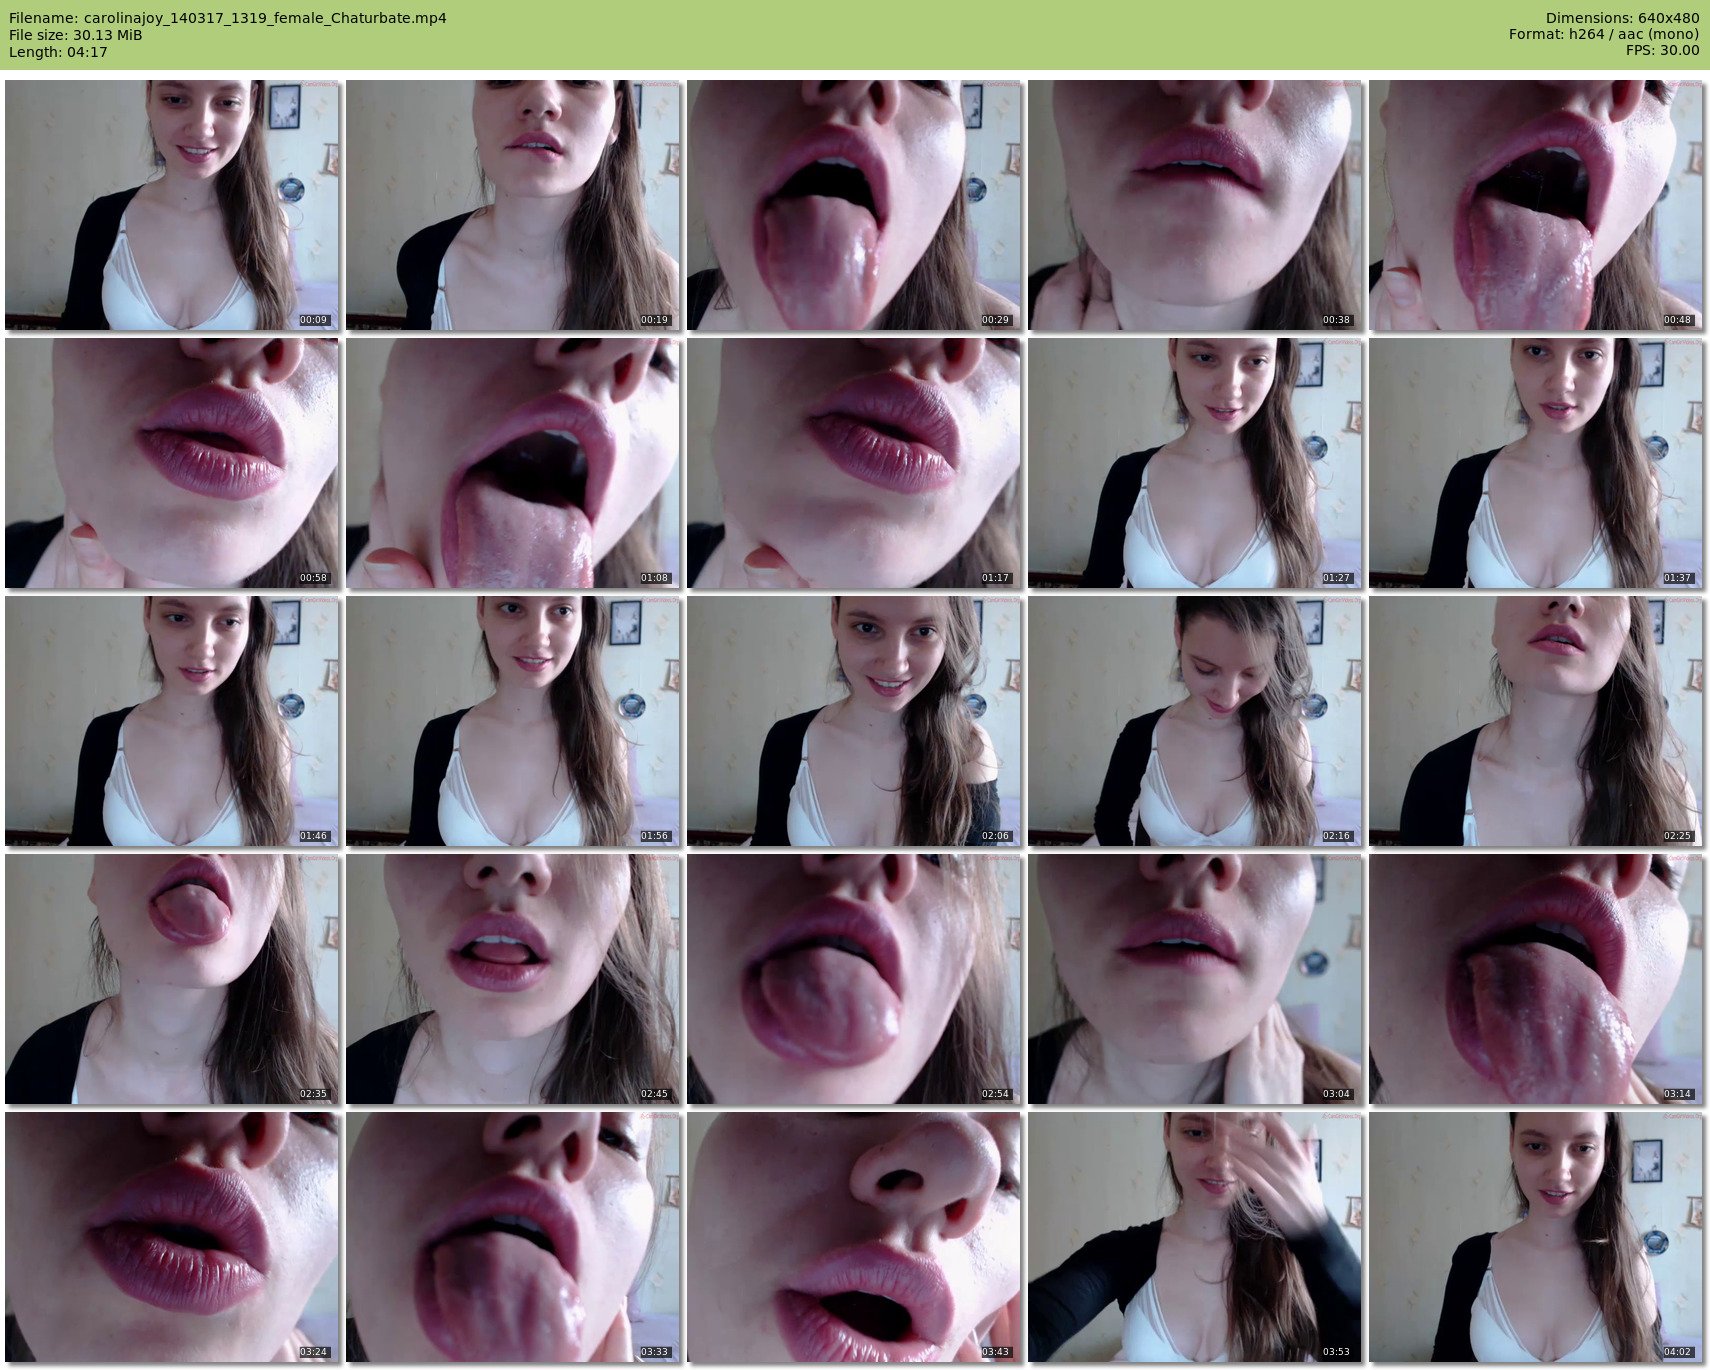Click the 'Length: 04:17' text
This screenshot has height=1370, width=1710.
[58, 52]
